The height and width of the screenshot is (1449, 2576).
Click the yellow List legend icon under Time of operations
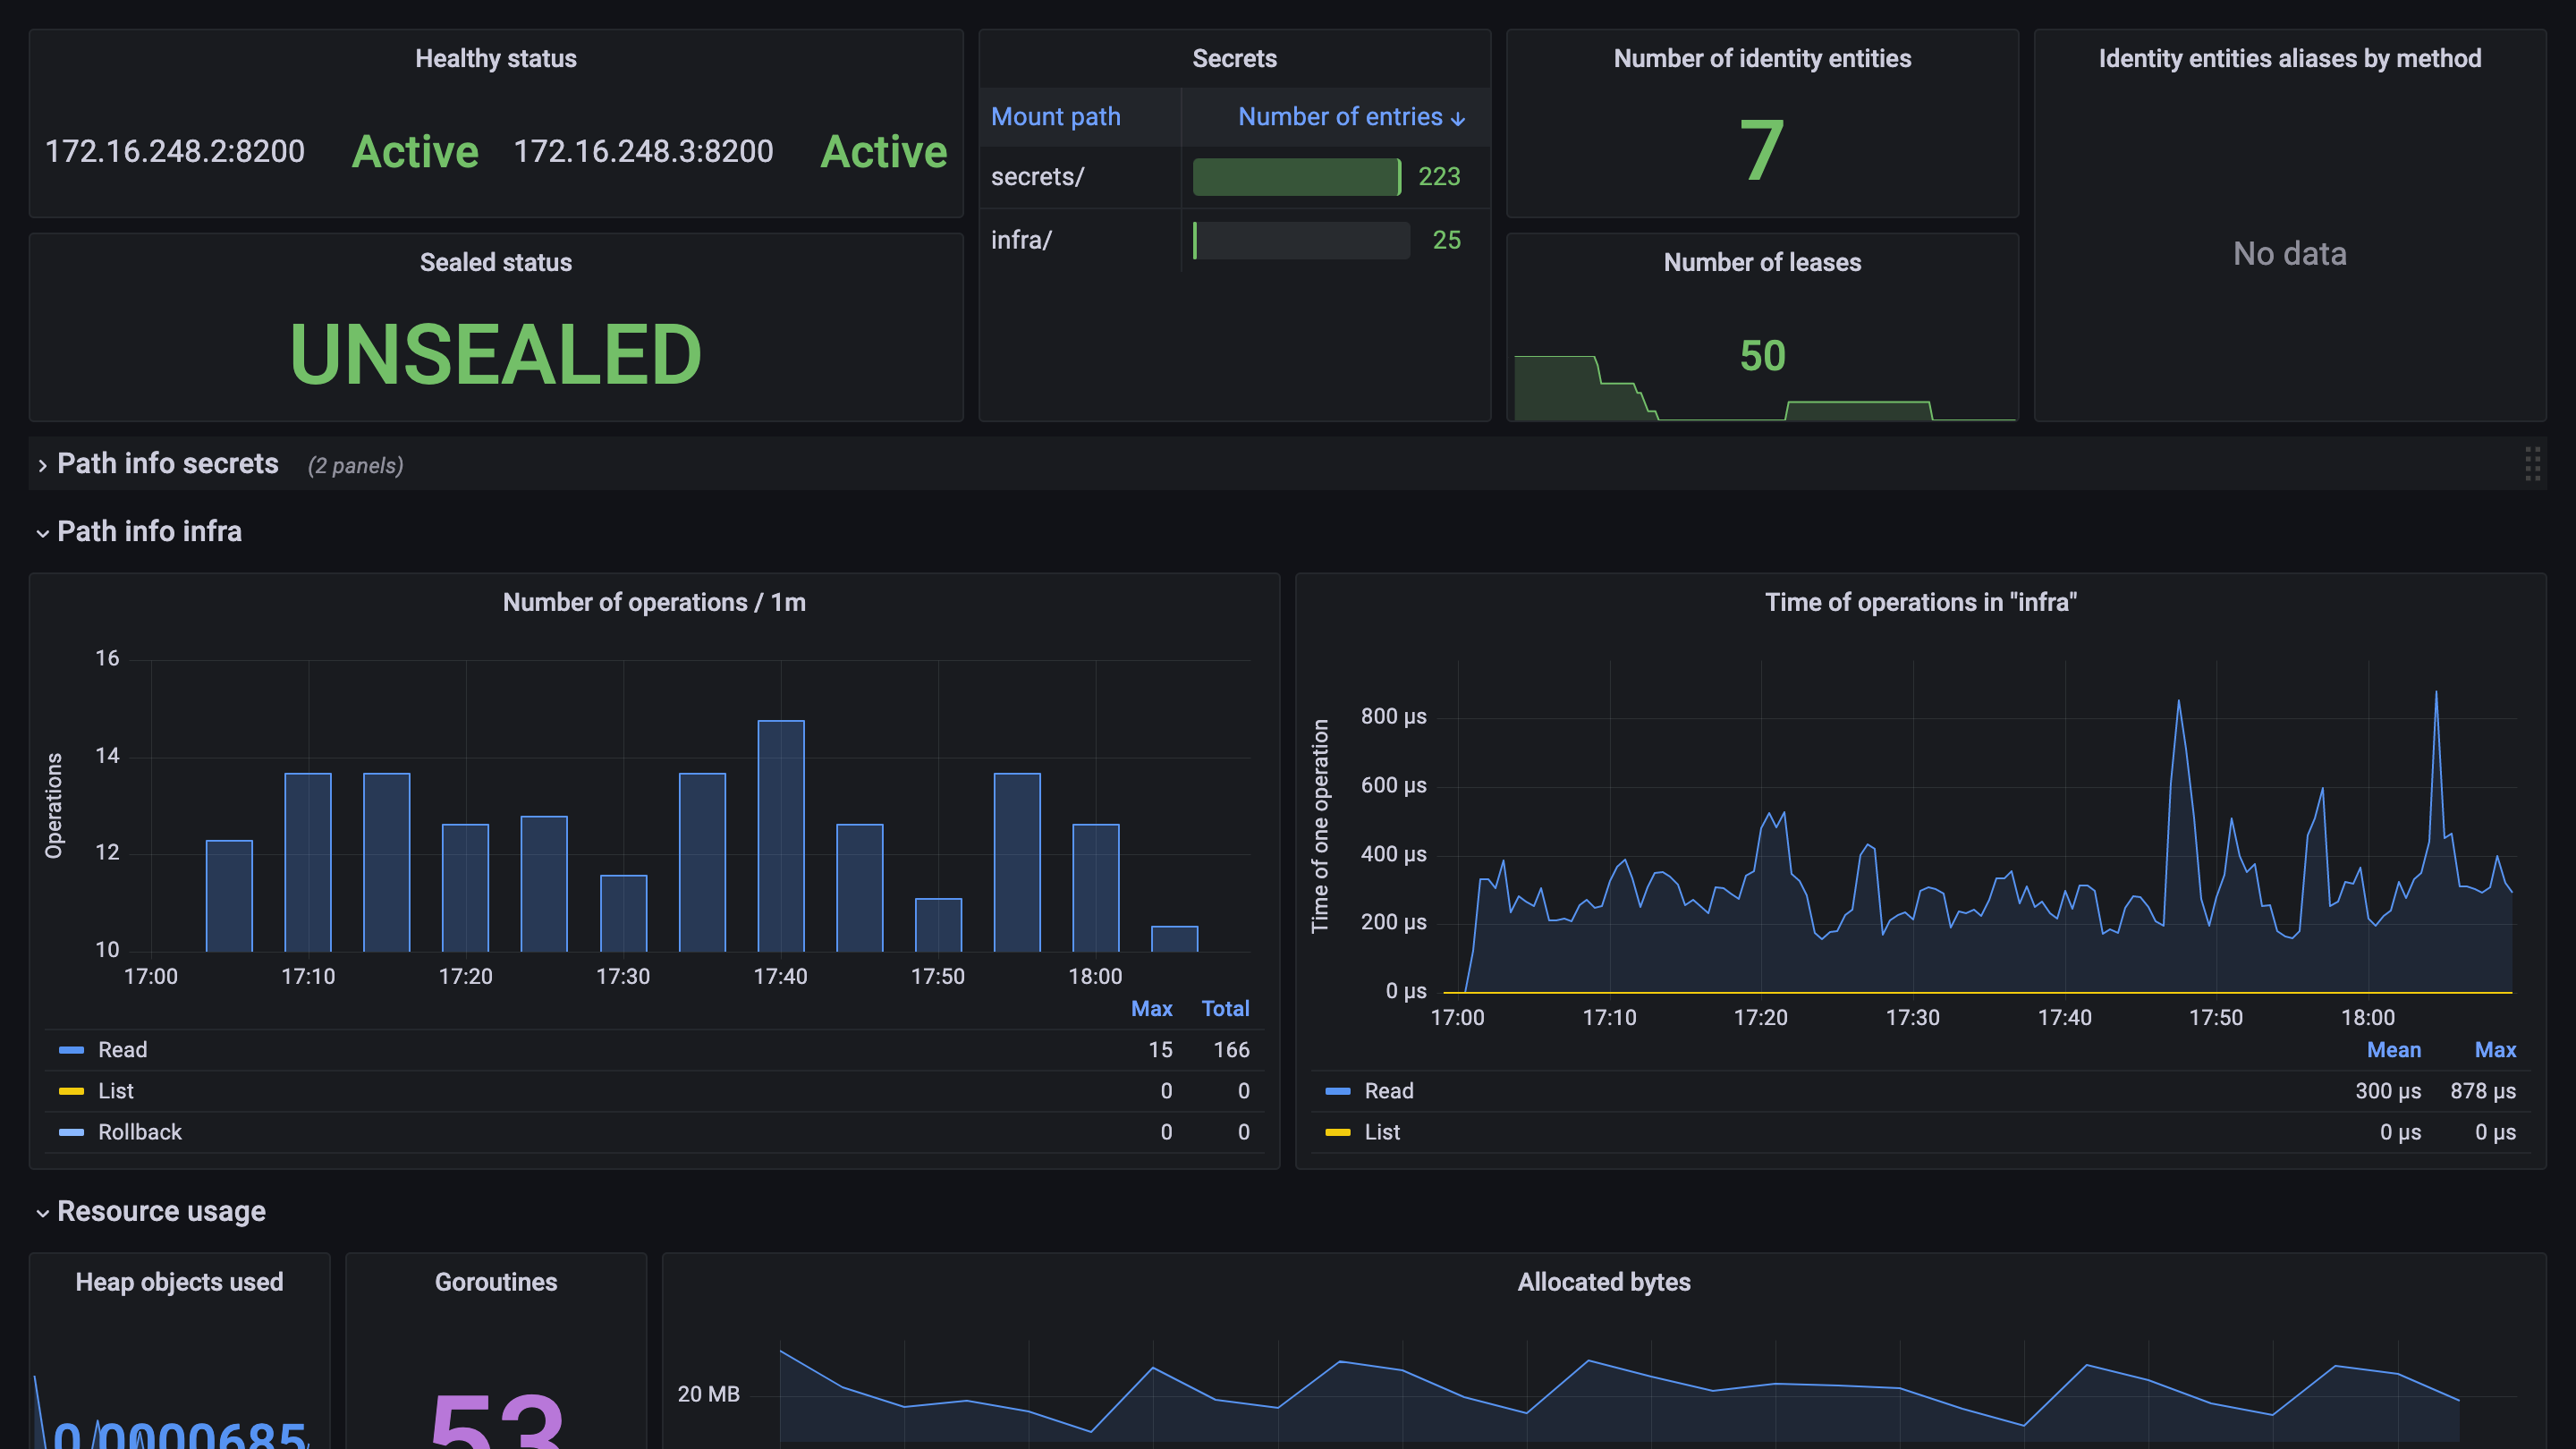coord(1337,1132)
